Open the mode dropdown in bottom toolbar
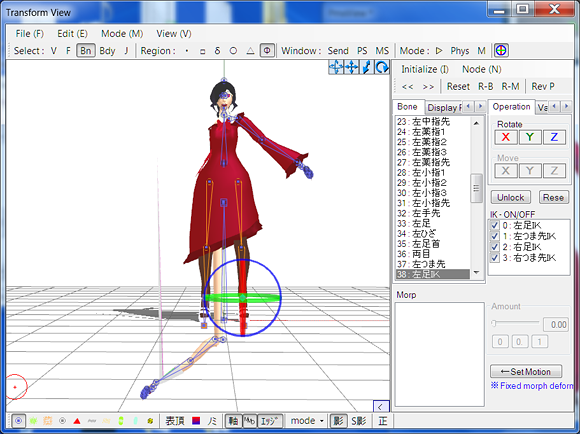The width and height of the screenshot is (580, 434). 307,421
